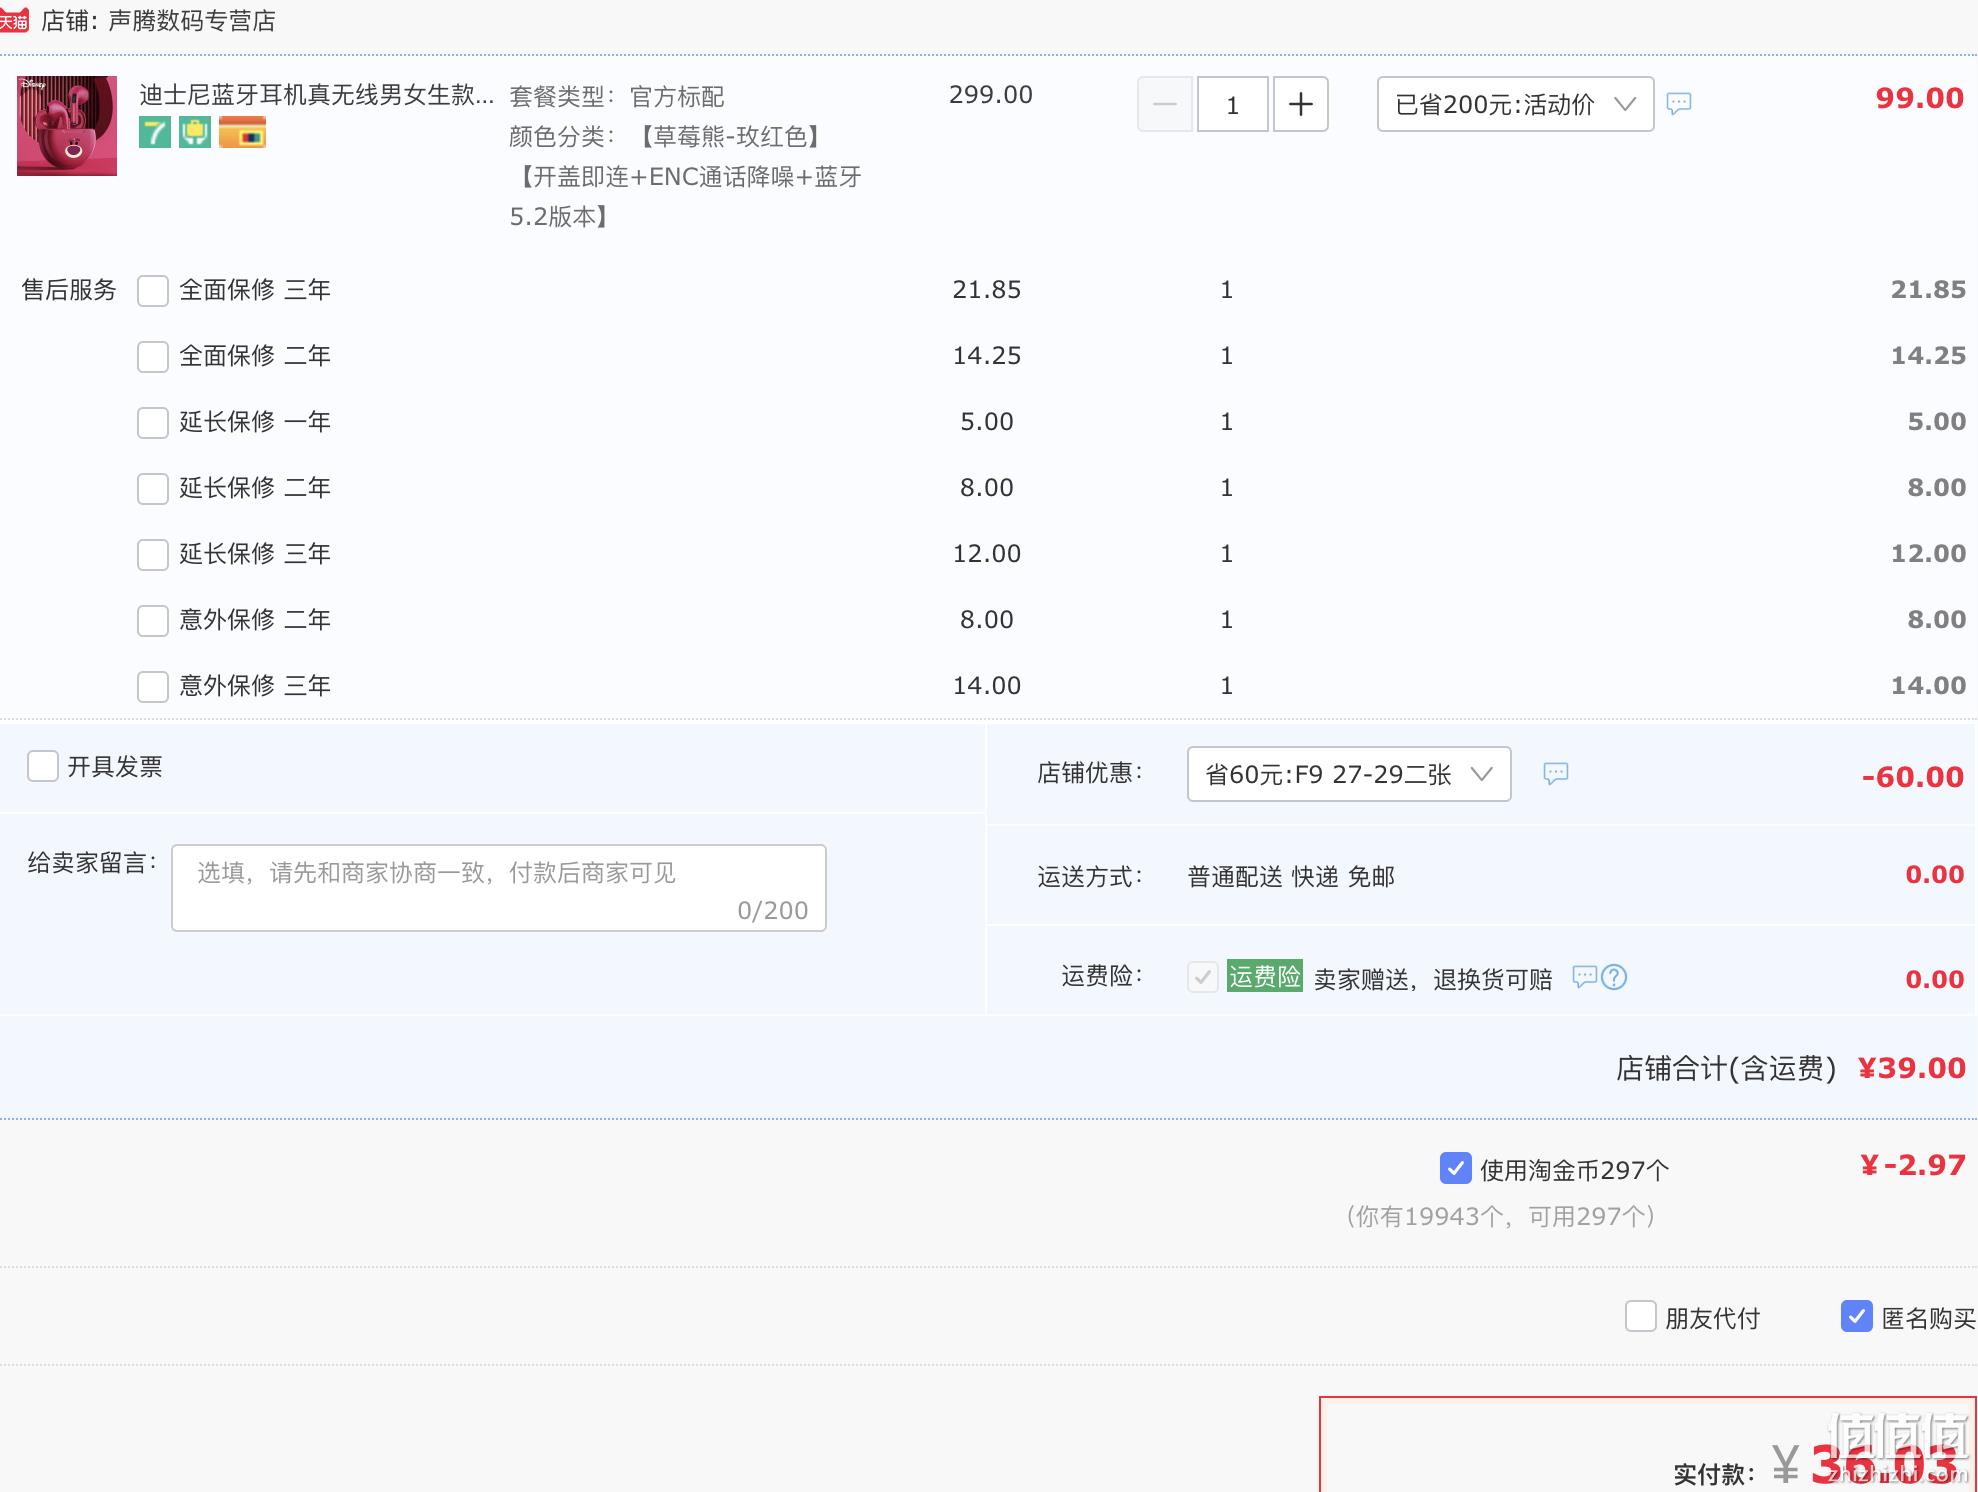Click the ¥-2.97 coin deduction amount
Viewport: 1978px width, 1492px height.
[1913, 1165]
